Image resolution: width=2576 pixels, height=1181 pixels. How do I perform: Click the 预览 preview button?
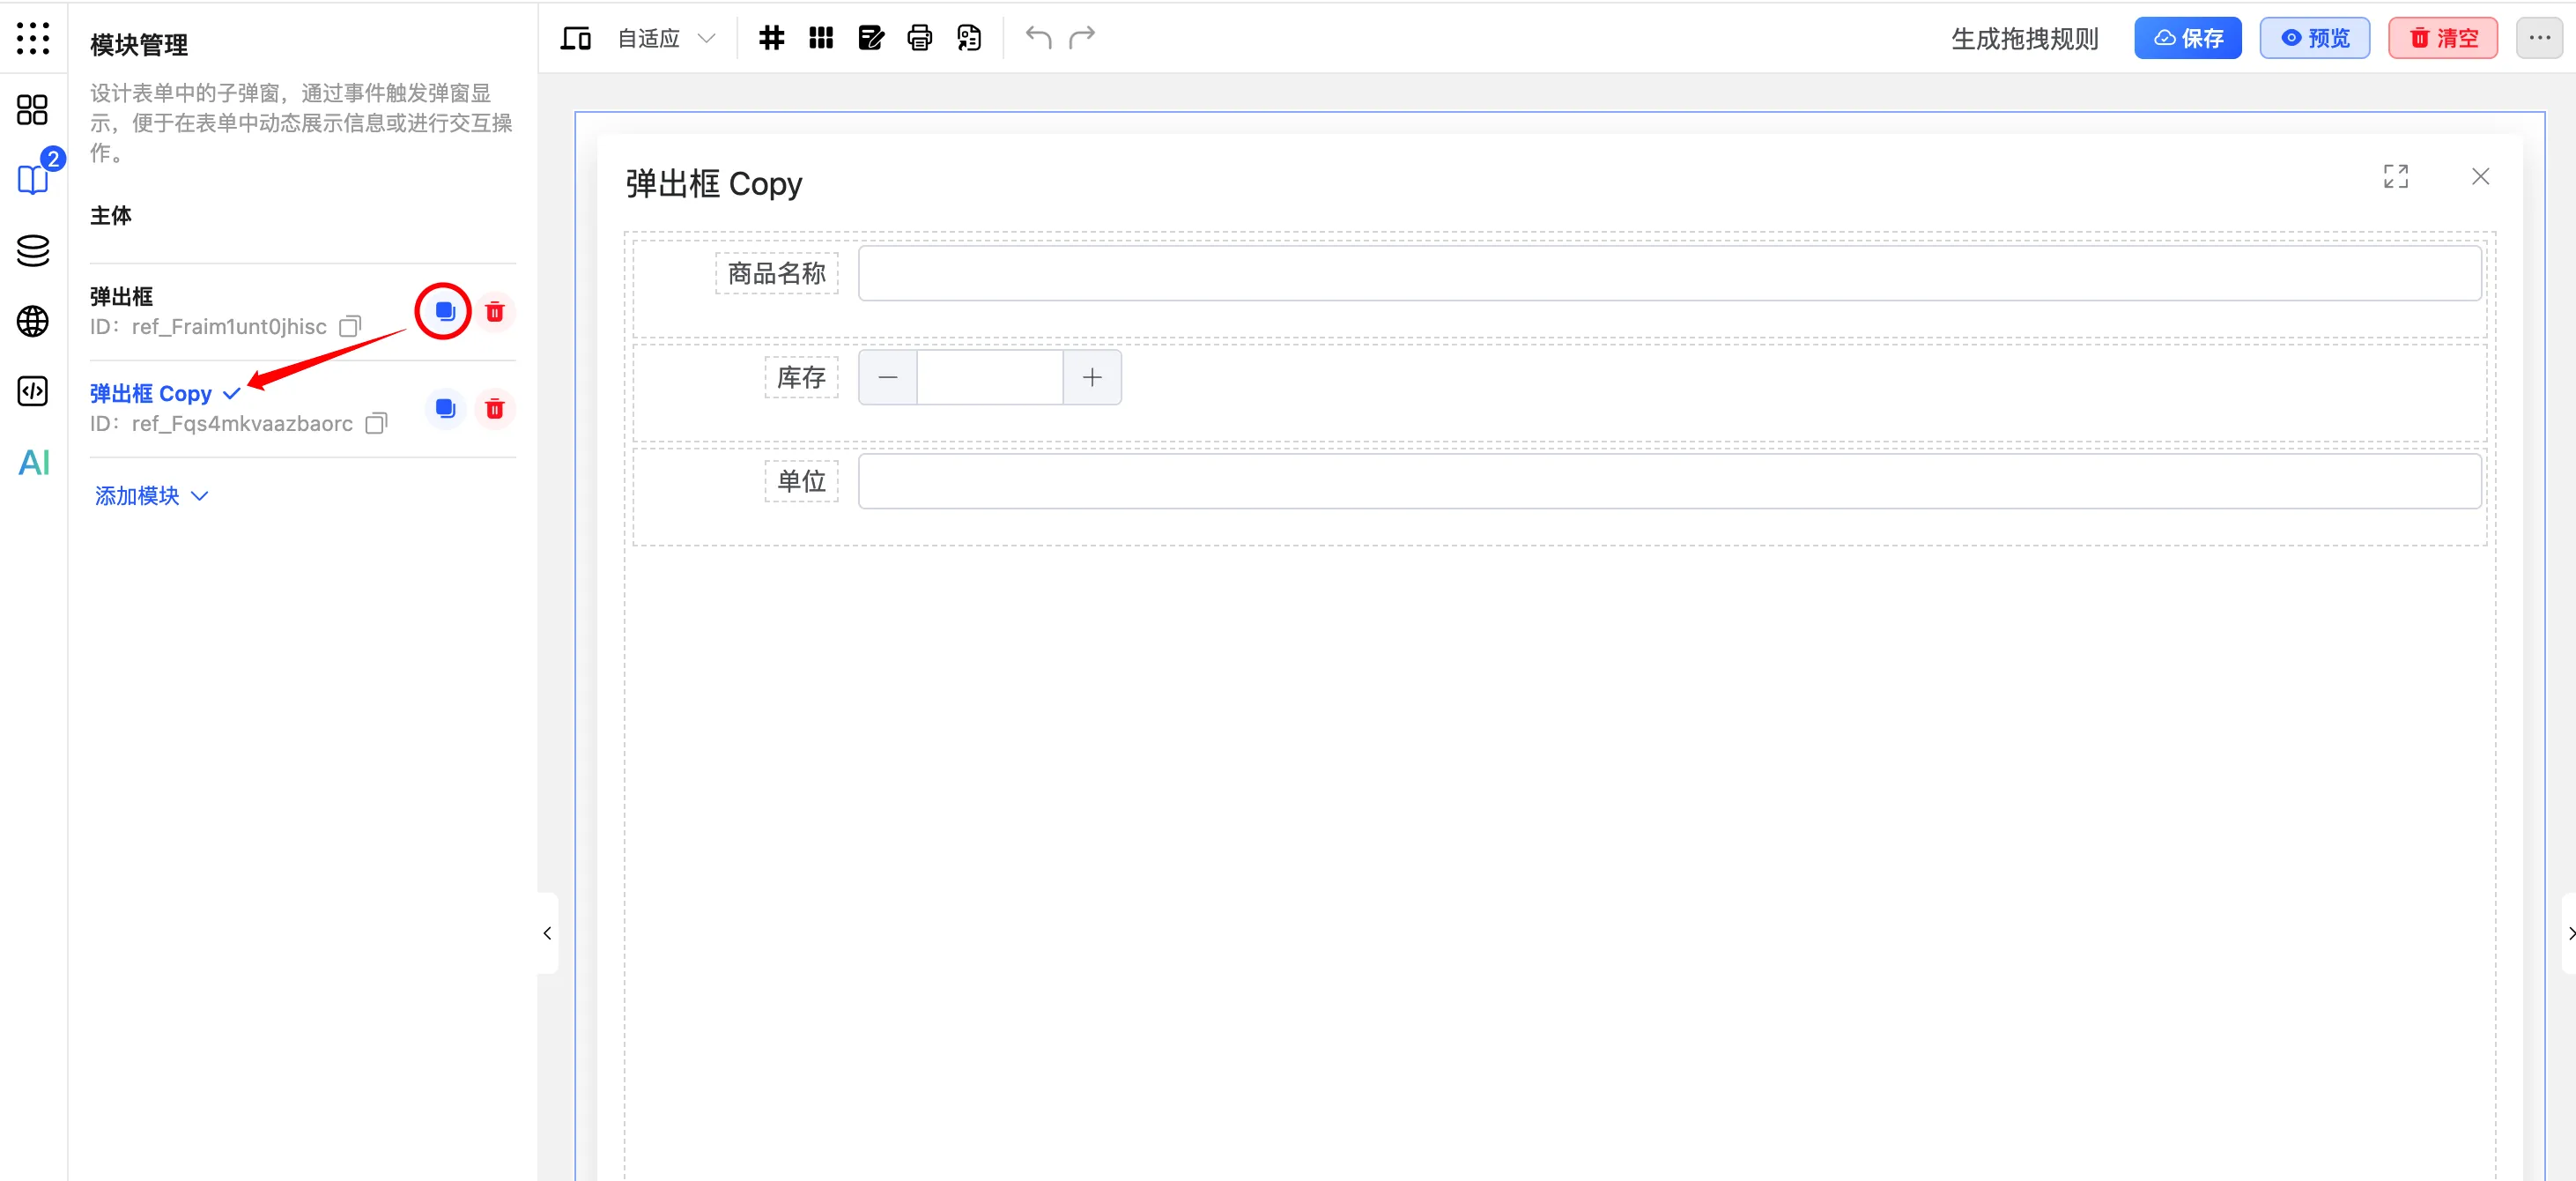(x=2314, y=38)
